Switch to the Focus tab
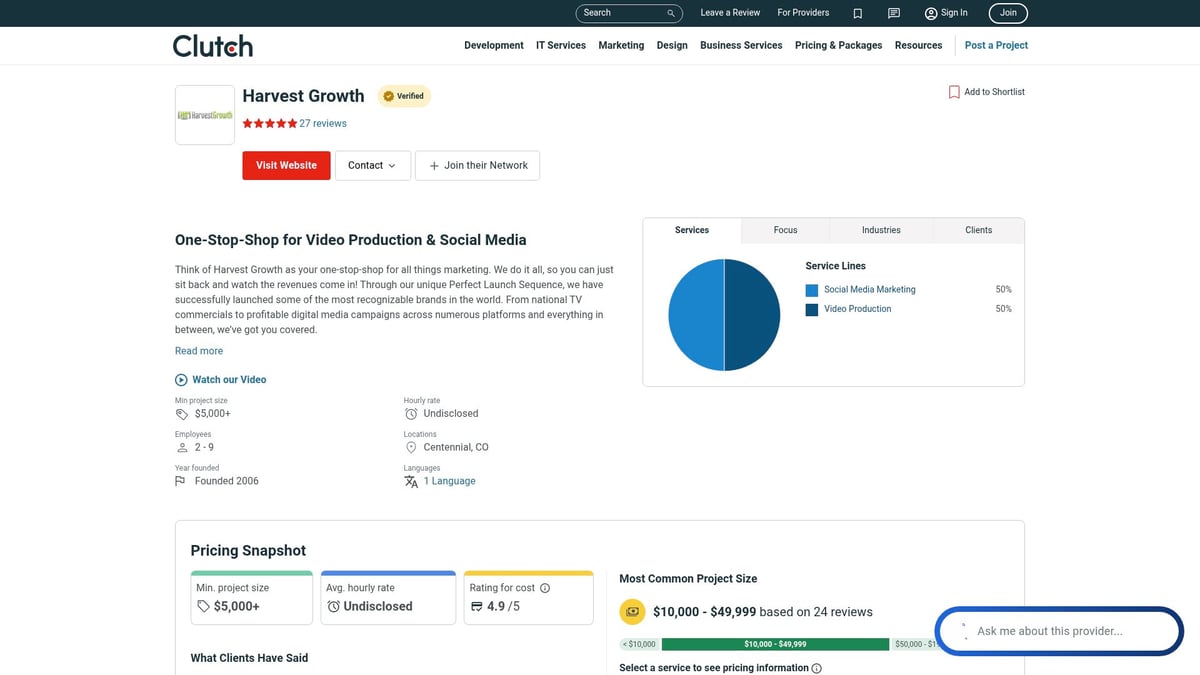This screenshot has width=1200, height=675. click(x=785, y=230)
